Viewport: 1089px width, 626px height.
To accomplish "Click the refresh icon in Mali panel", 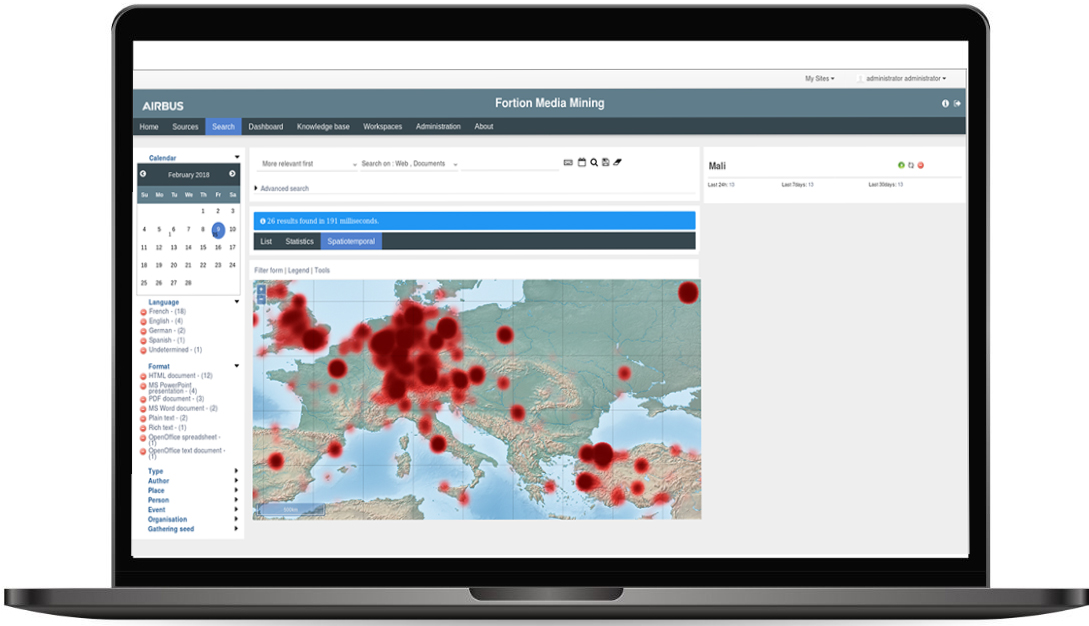I will point(911,165).
